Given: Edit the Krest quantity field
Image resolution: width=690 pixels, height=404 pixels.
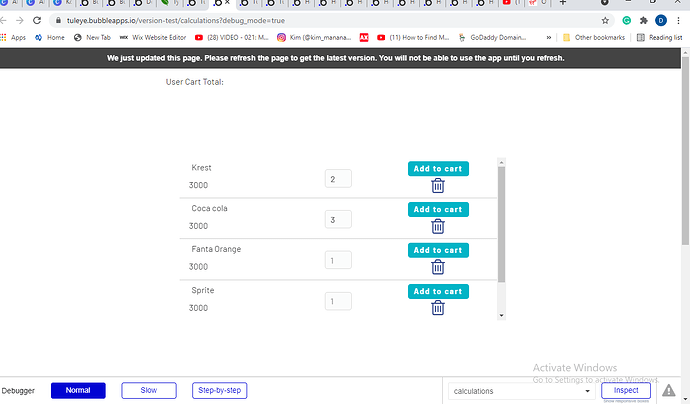Looking at the screenshot, I should (338, 179).
